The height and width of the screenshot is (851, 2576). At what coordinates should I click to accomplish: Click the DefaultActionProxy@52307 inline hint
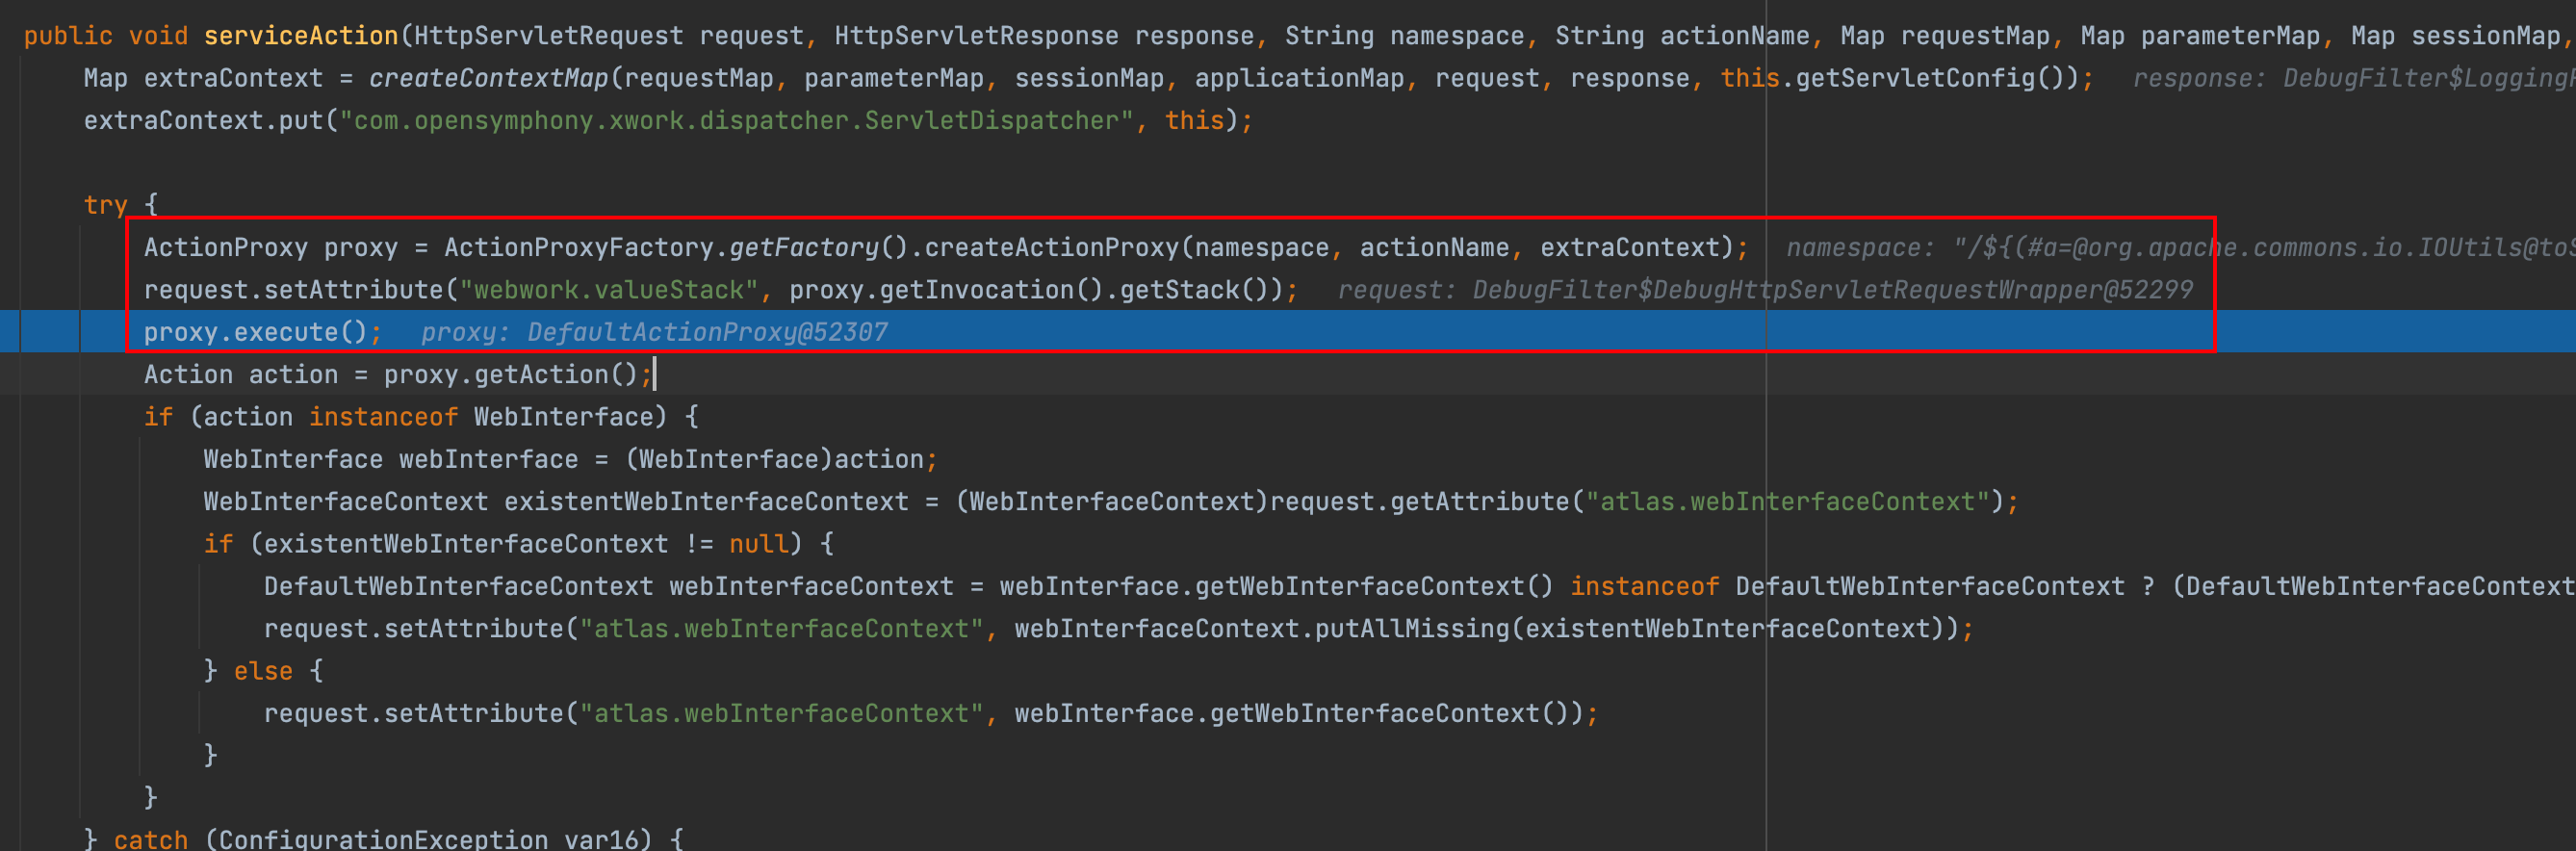706,332
